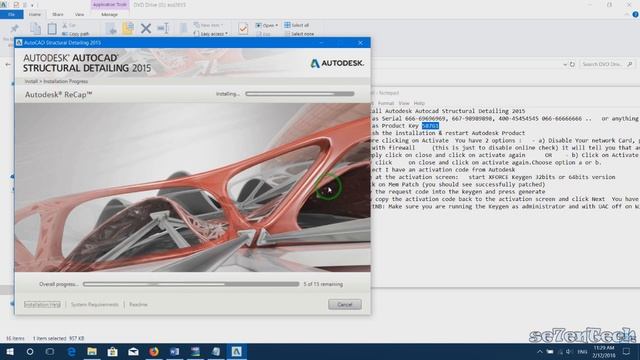Click Format menu in Notepad

[x=386, y=103]
